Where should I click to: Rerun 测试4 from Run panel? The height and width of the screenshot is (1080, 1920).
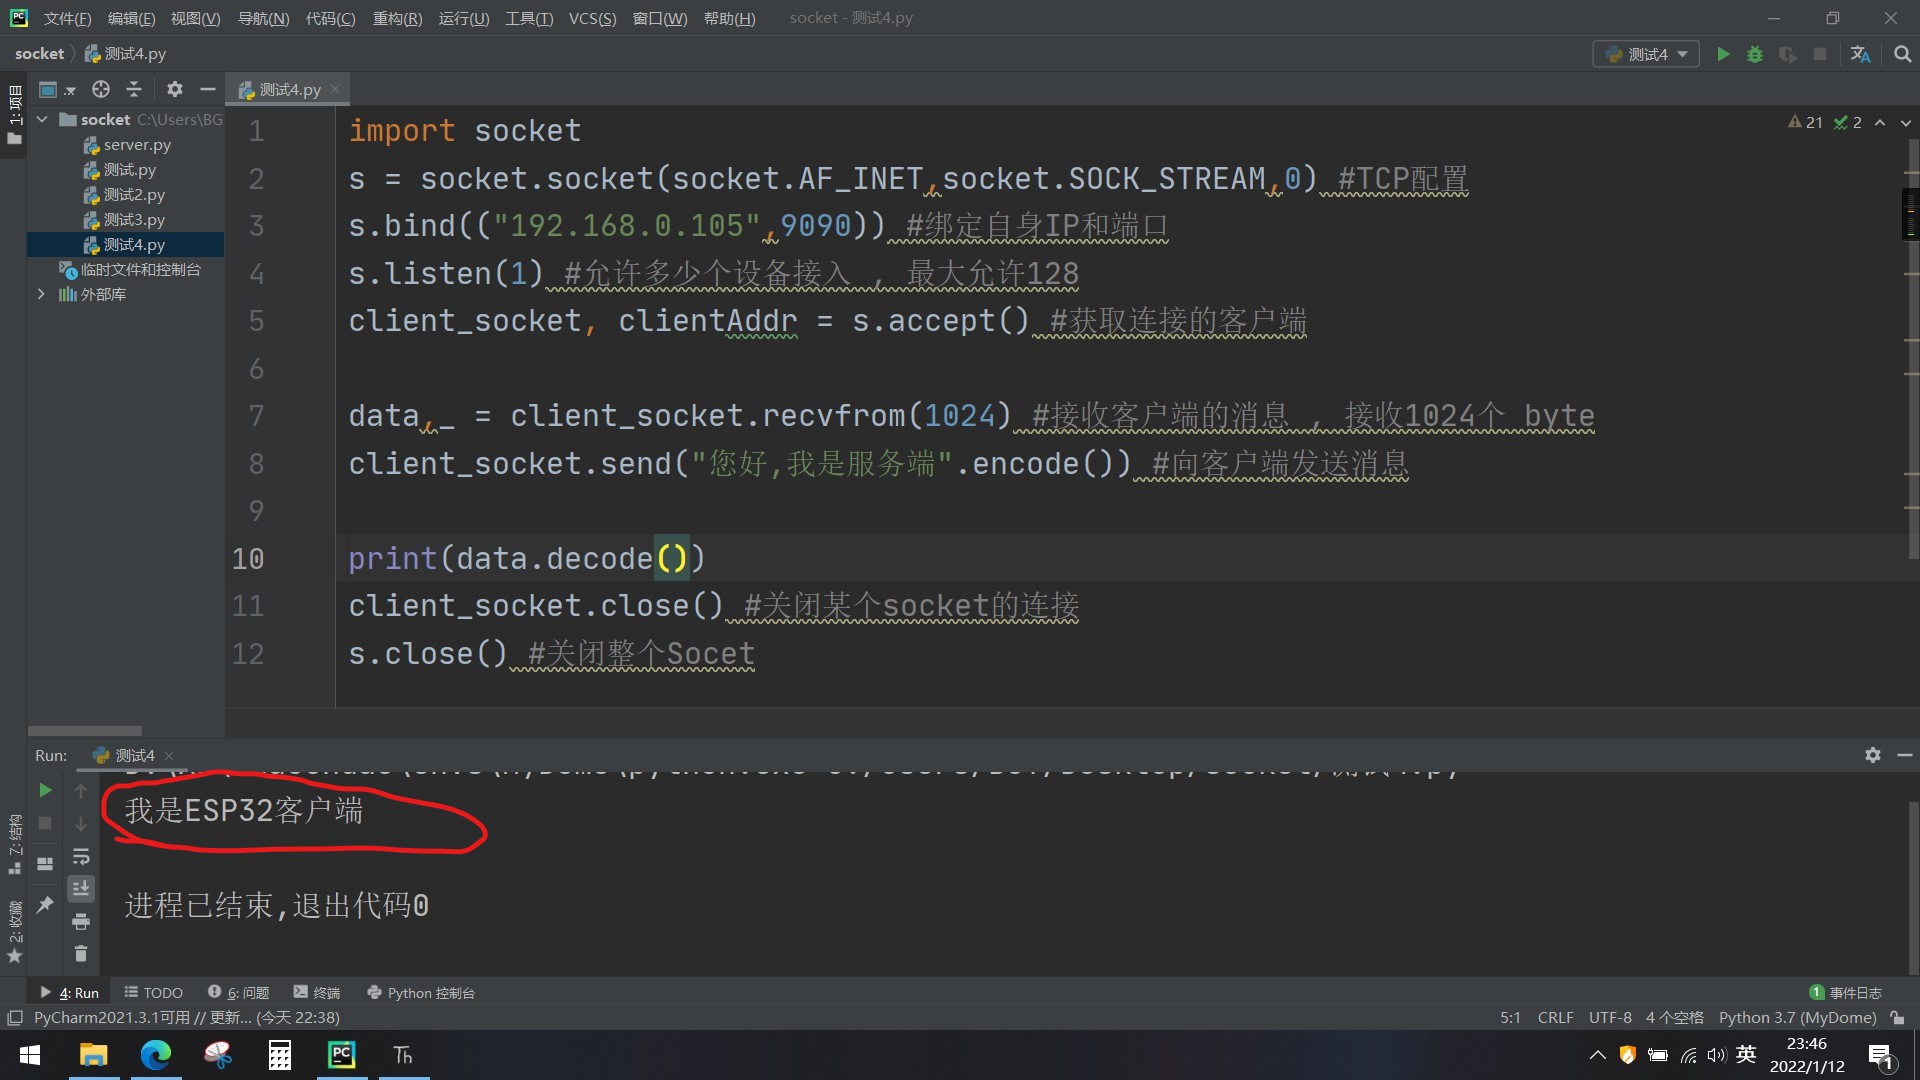pyautogui.click(x=45, y=790)
